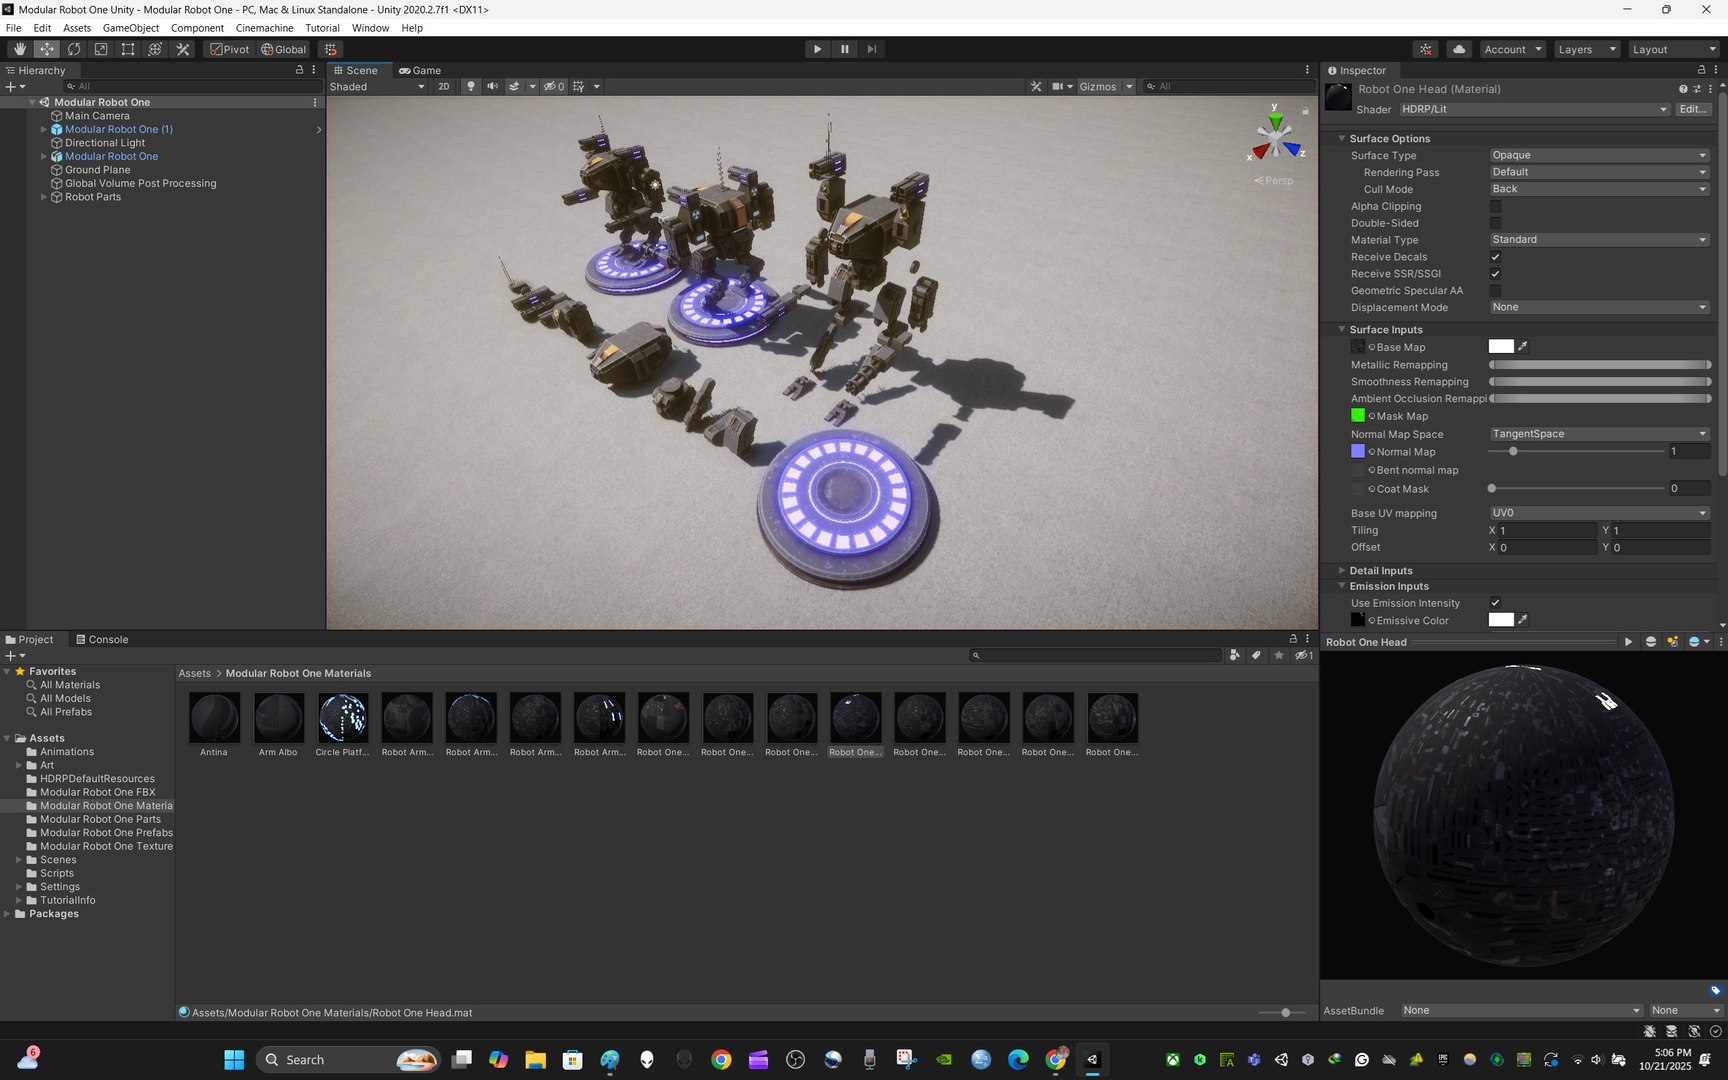Screen dimensions: 1728x1080
Task: Enable Geometric Specular AA checkbox
Action: [x=1495, y=291]
